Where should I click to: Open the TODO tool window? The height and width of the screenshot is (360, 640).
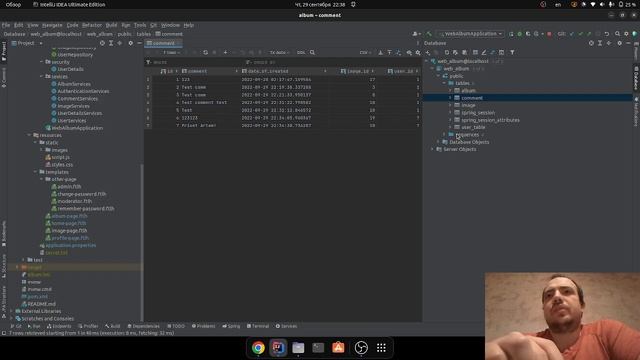(x=176, y=326)
